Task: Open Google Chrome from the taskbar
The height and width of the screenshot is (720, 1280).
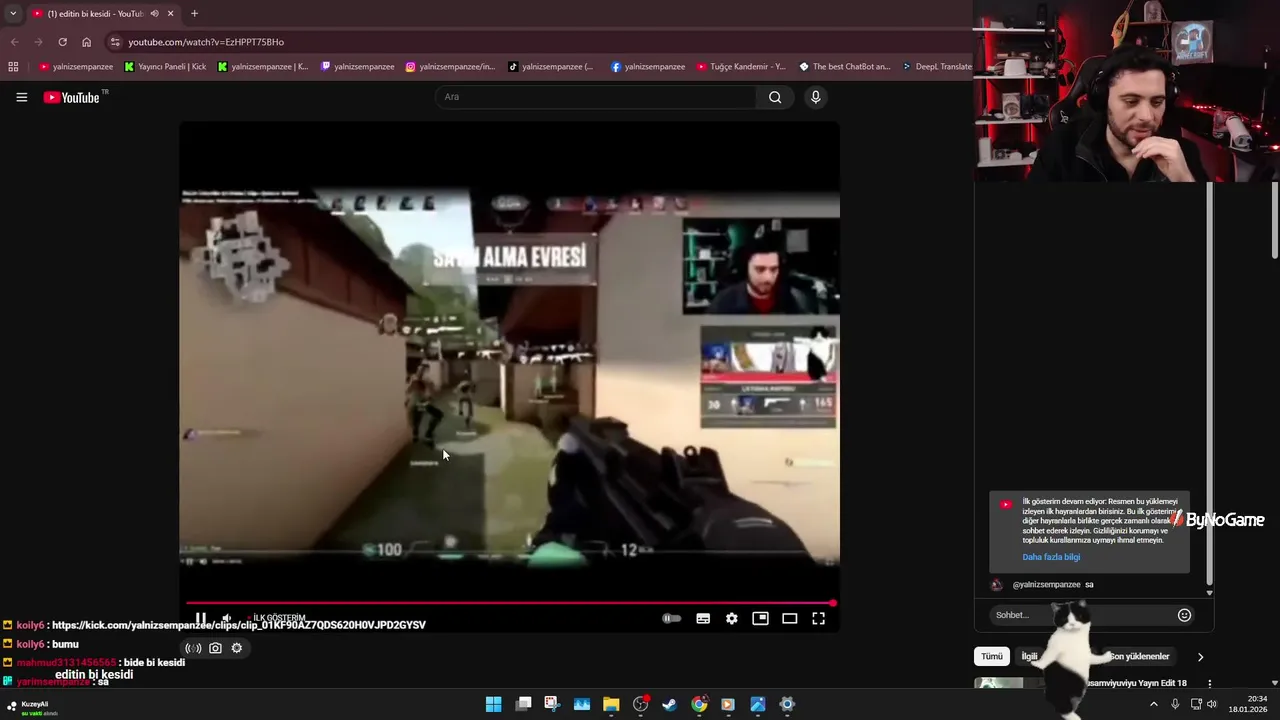Action: pyautogui.click(x=699, y=704)
